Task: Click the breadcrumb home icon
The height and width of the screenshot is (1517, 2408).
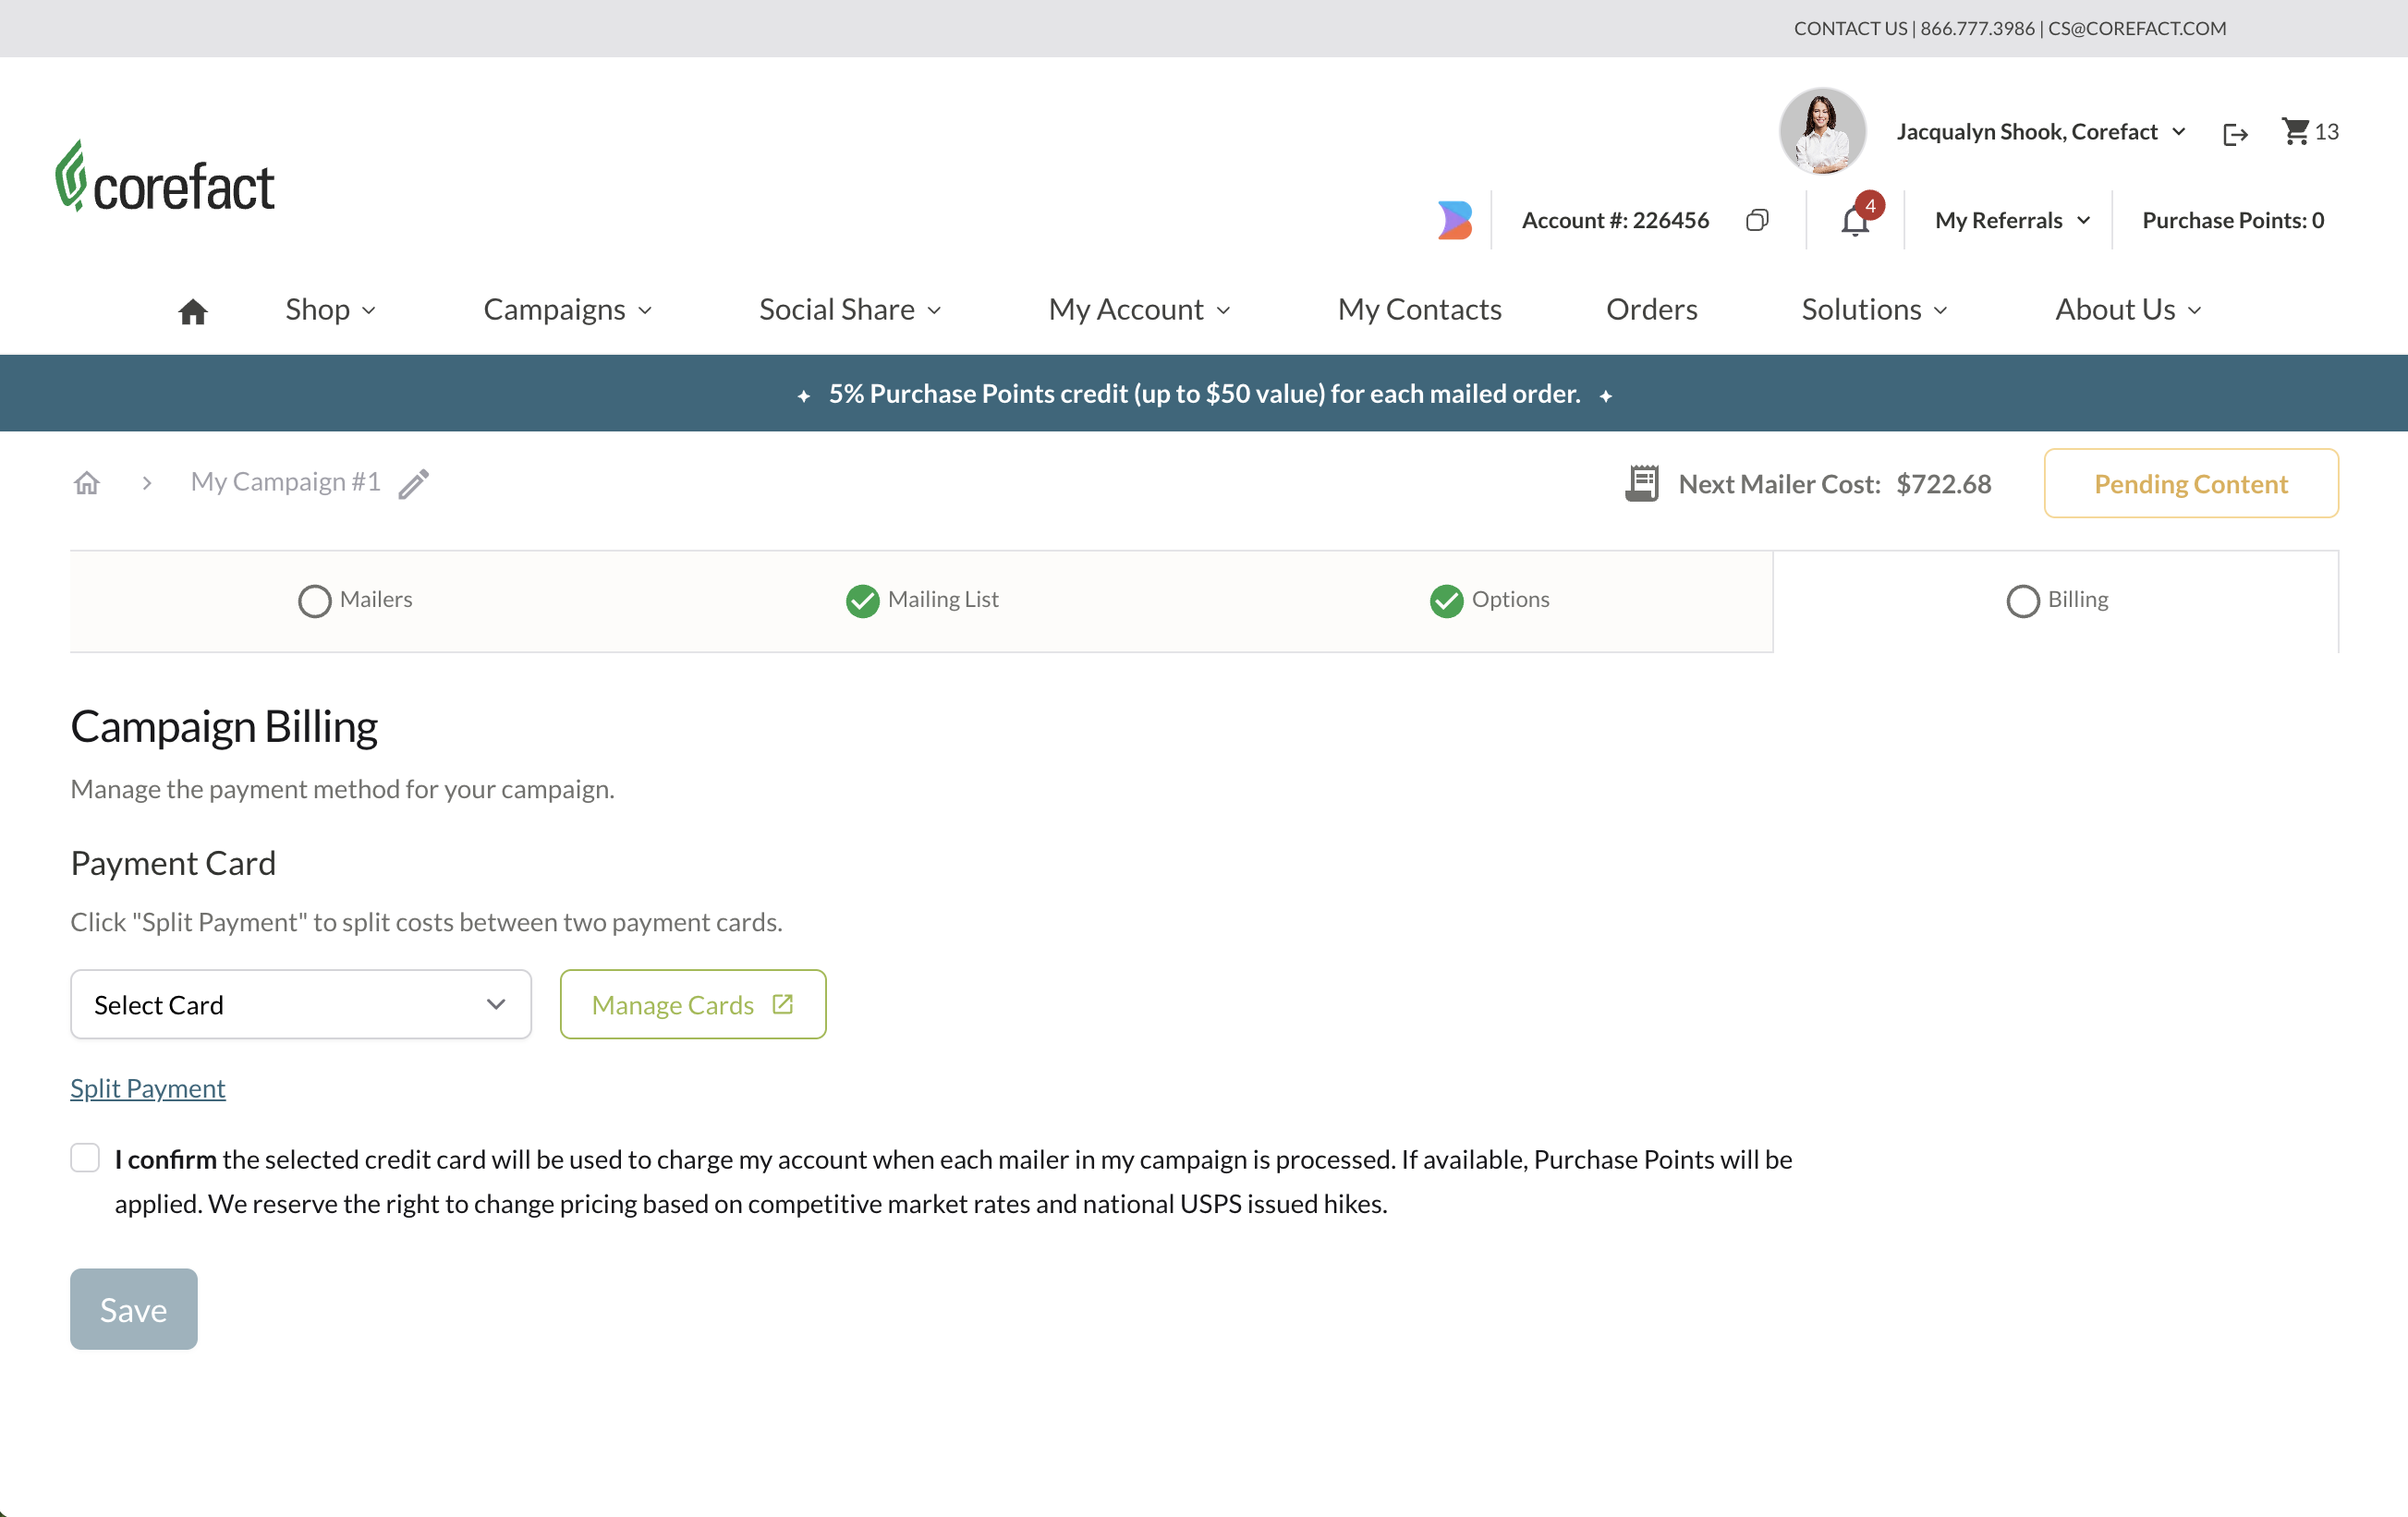Action: tap(87, 483)
